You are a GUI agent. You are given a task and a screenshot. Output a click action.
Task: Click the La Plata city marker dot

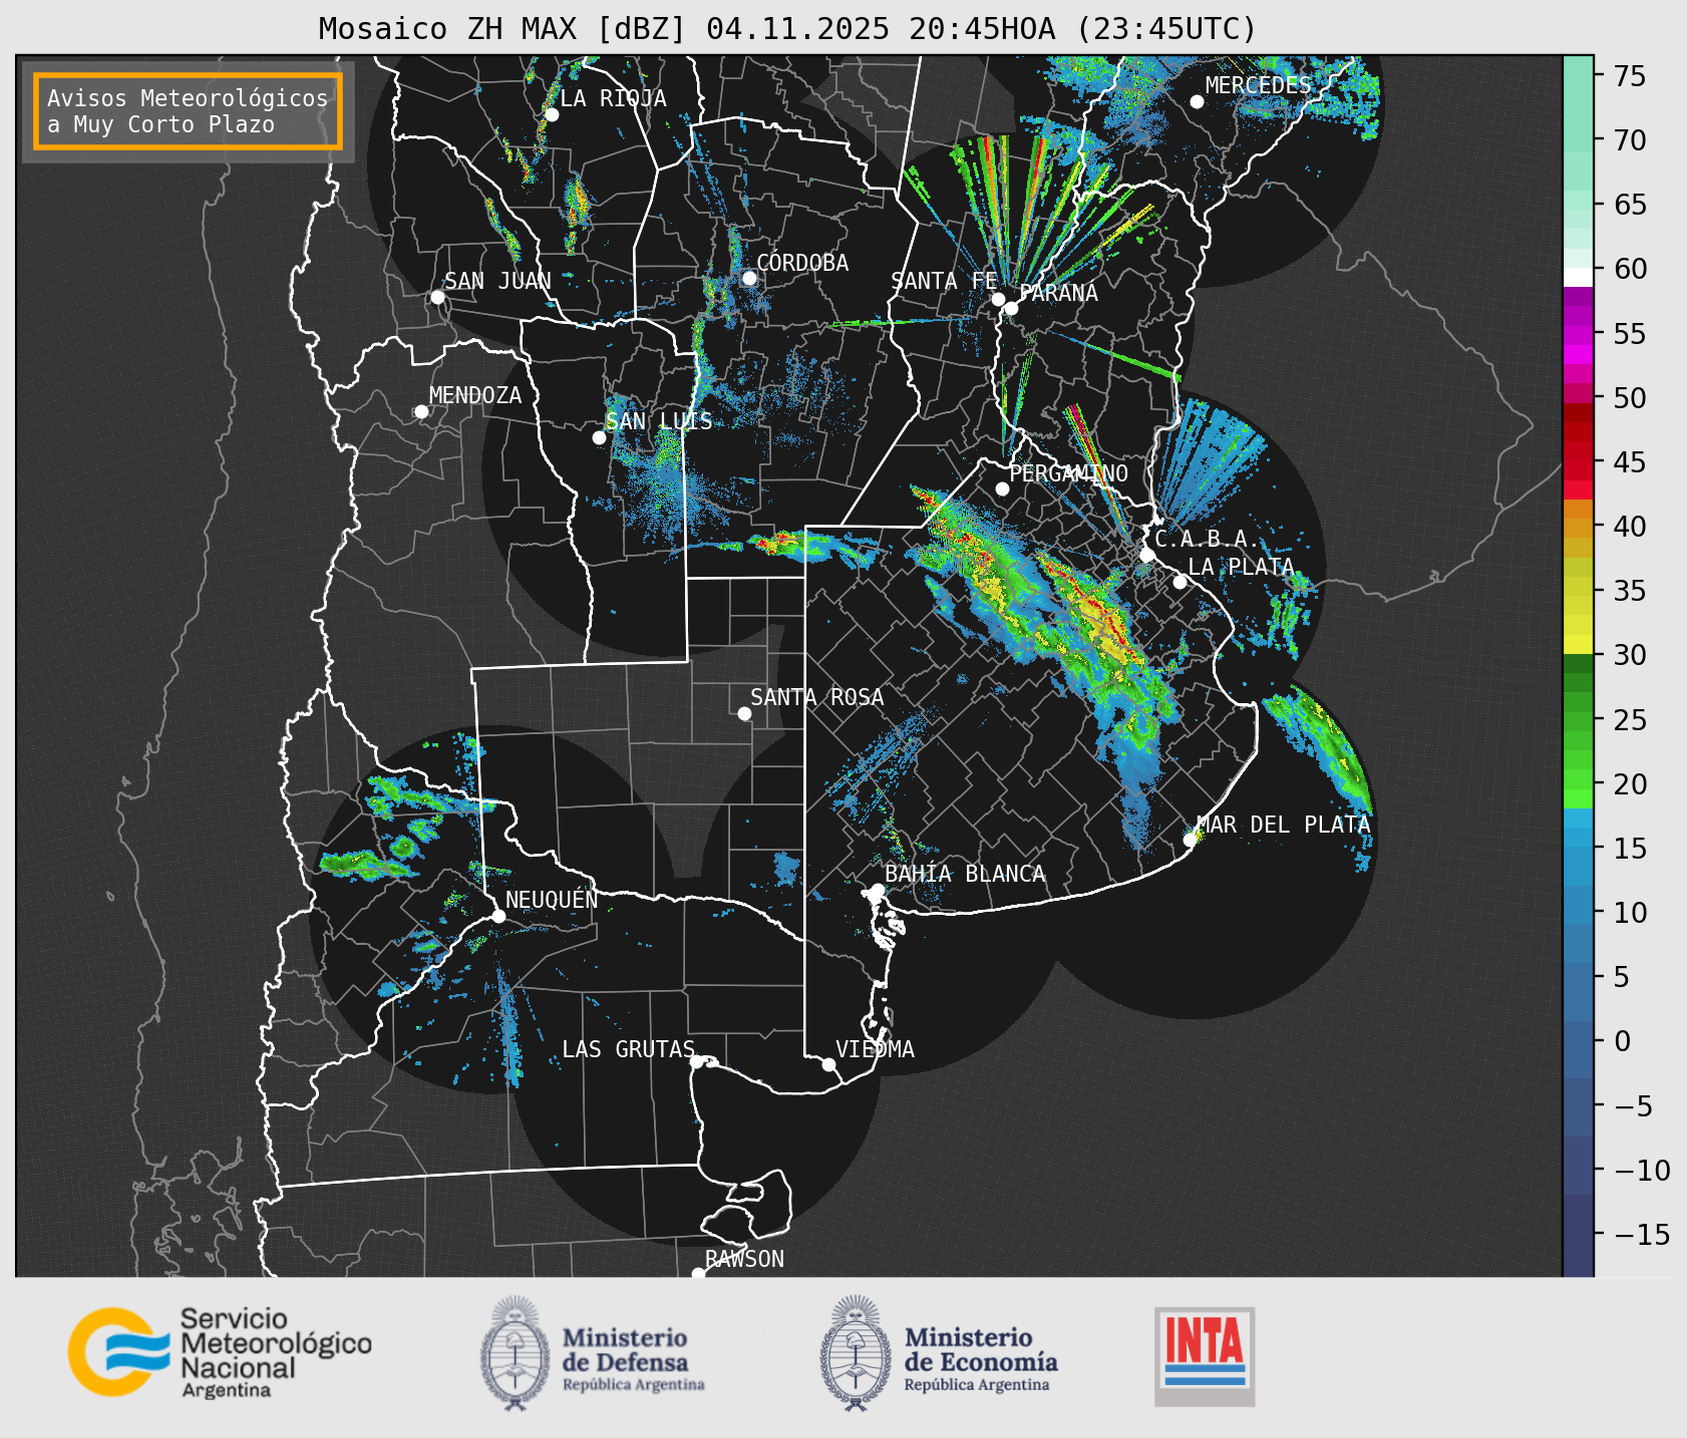1180,582
